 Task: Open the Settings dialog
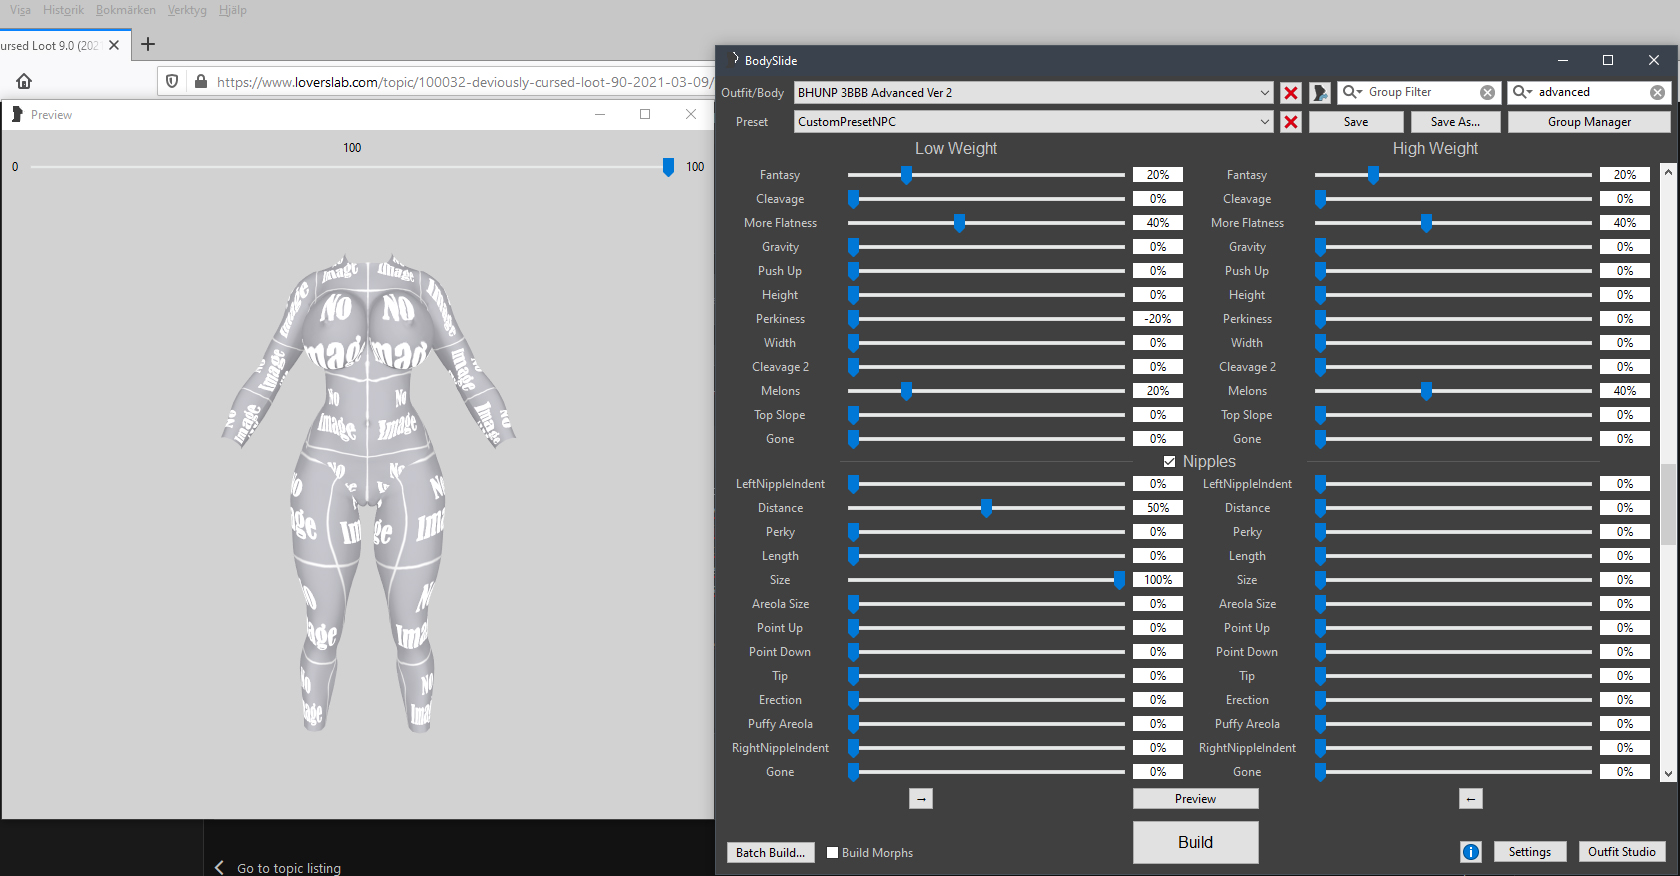tap(1529, 852)
